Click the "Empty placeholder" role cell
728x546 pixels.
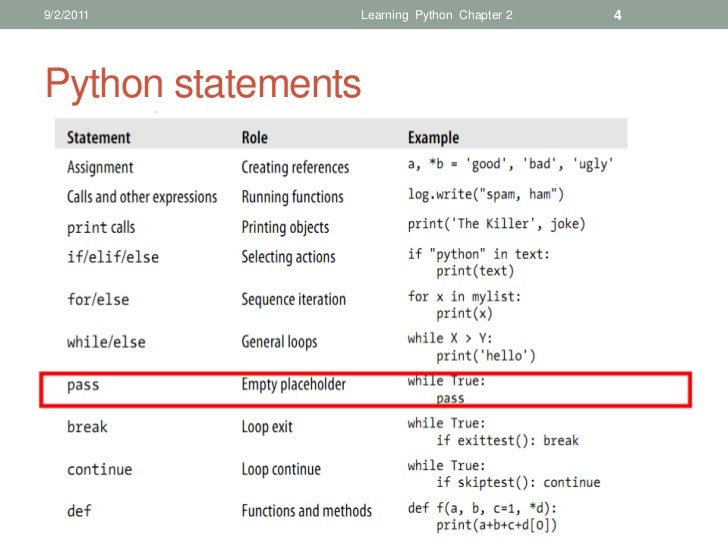pos(293,384)
